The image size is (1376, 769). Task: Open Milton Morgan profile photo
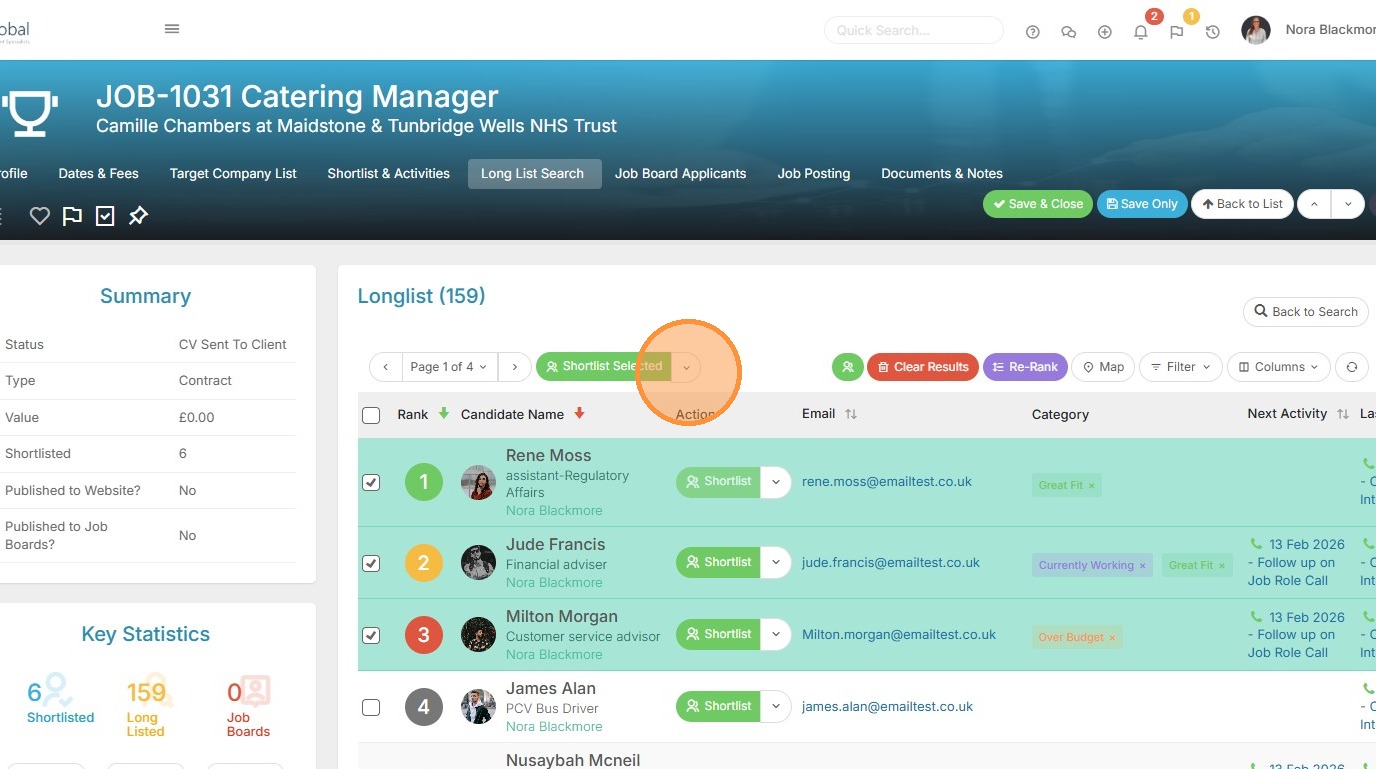click(478, 635)
